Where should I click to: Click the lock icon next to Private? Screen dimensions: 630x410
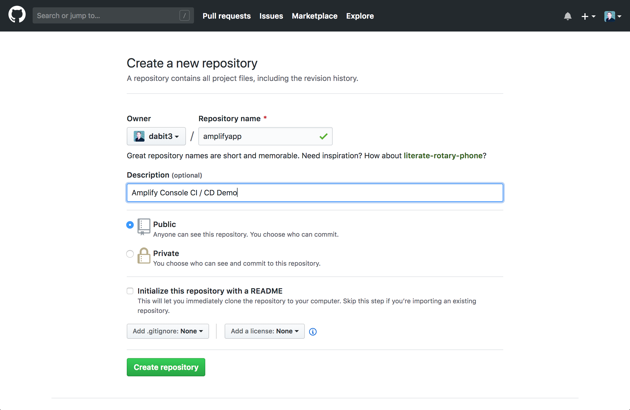(143, 256)
